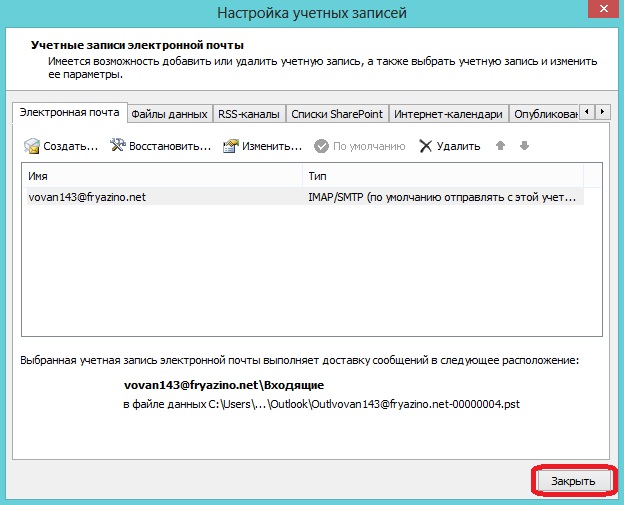
Task: Click the Изменить... button label
Action: pos(272,146)
